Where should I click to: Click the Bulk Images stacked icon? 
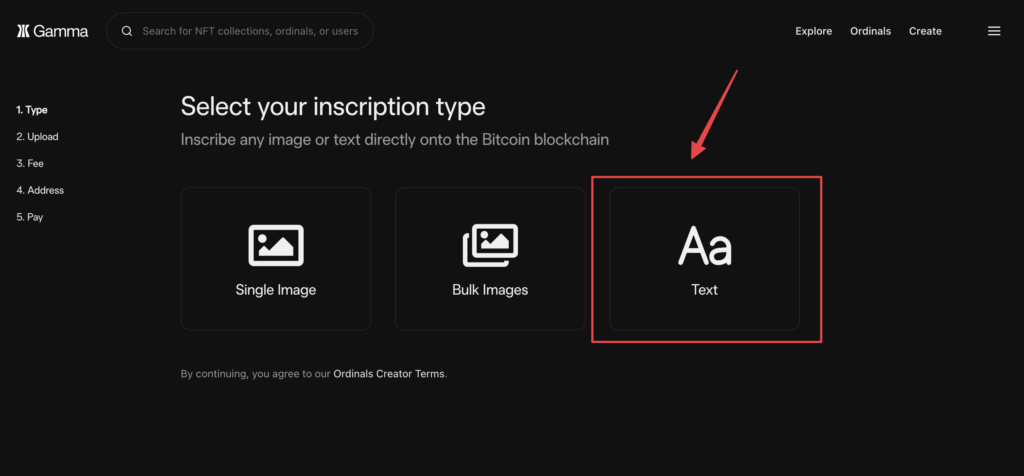490,246
